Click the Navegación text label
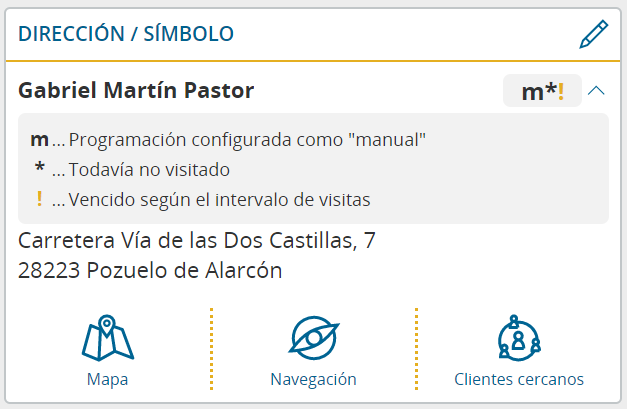The height and width of the screenshot is (409, 627). coord(314,379)
